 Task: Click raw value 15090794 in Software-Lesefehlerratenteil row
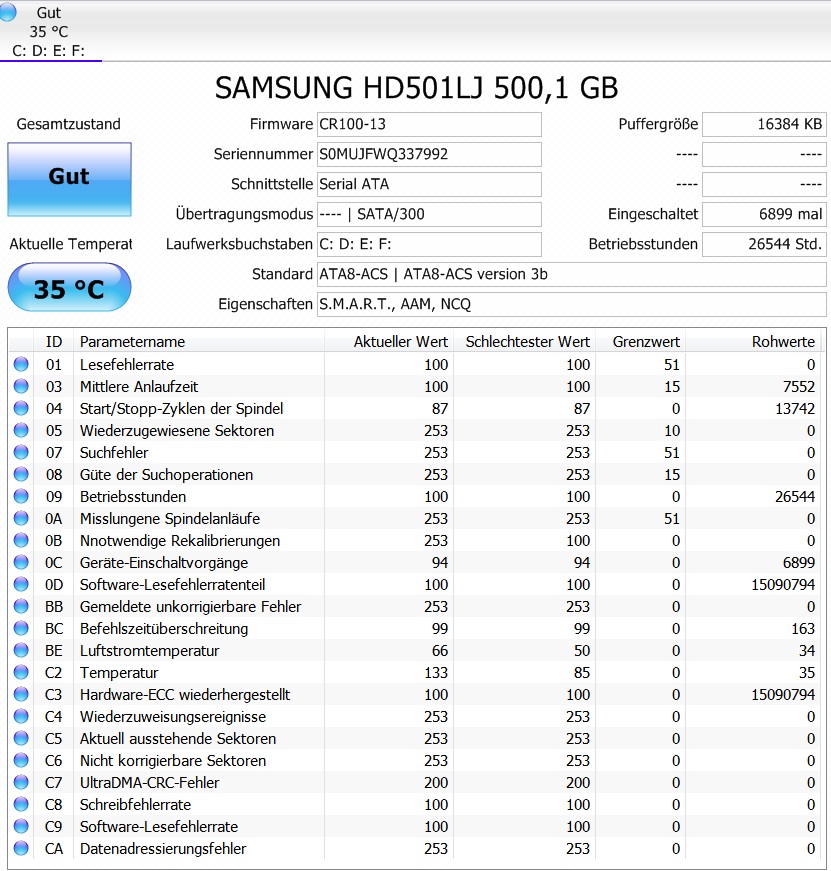[783, 584]
